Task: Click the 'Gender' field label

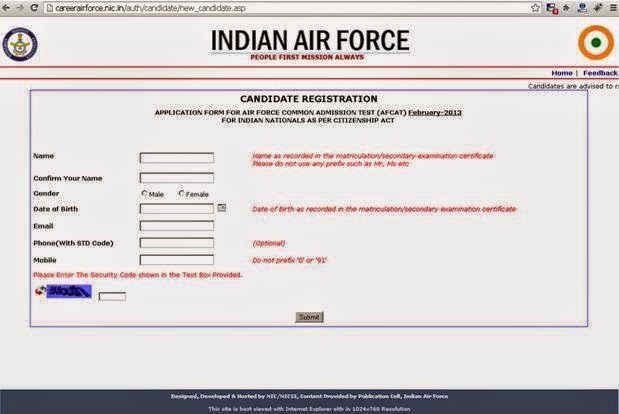Action: (x=46, y=193)
